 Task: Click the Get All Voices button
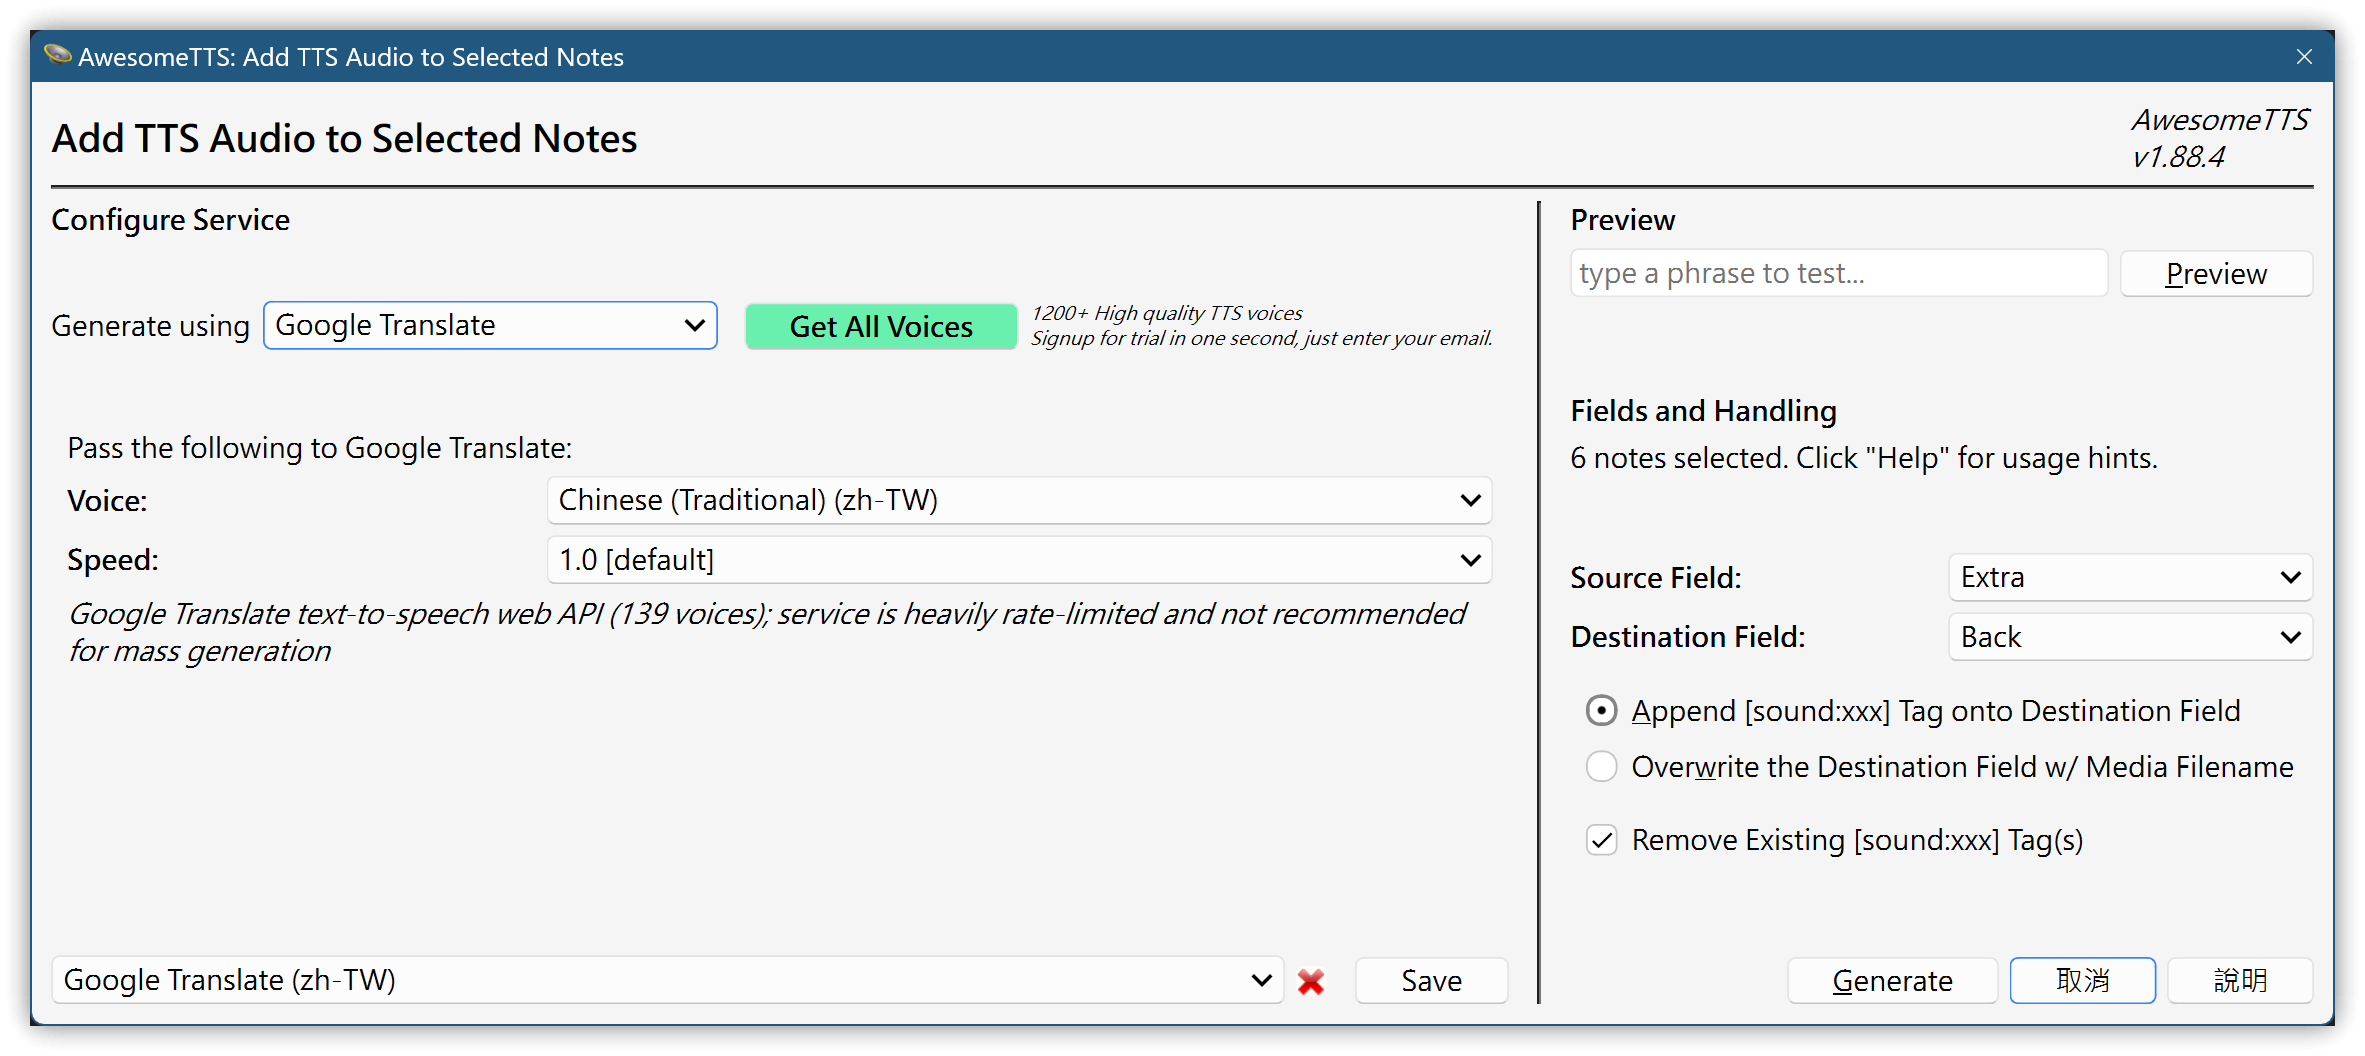coord(881,327)
